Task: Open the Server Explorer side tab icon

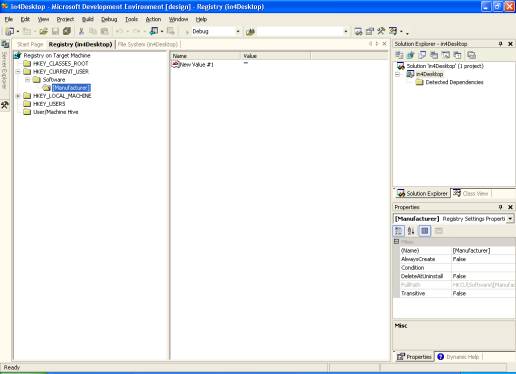Action: tap(5, 44)
